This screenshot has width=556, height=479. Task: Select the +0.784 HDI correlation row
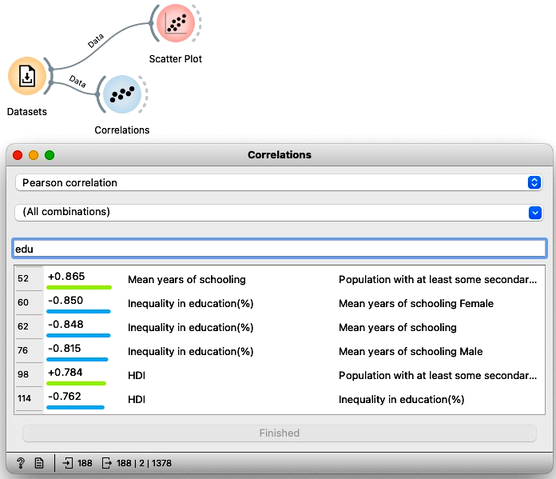[279, 375]
